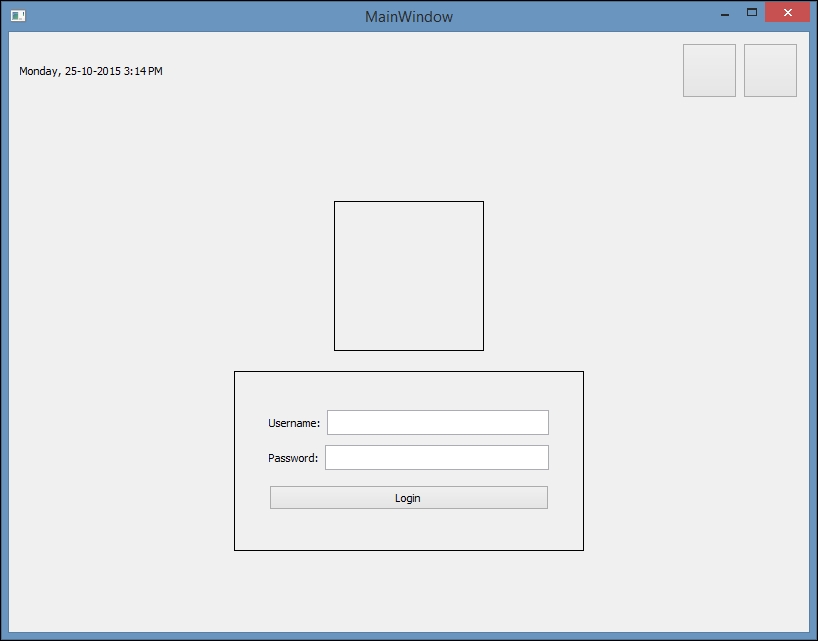Click the empty square logo frame above login
Viewport: 818px width, 641px height.
pyautogui.click(x=408, y=276)
